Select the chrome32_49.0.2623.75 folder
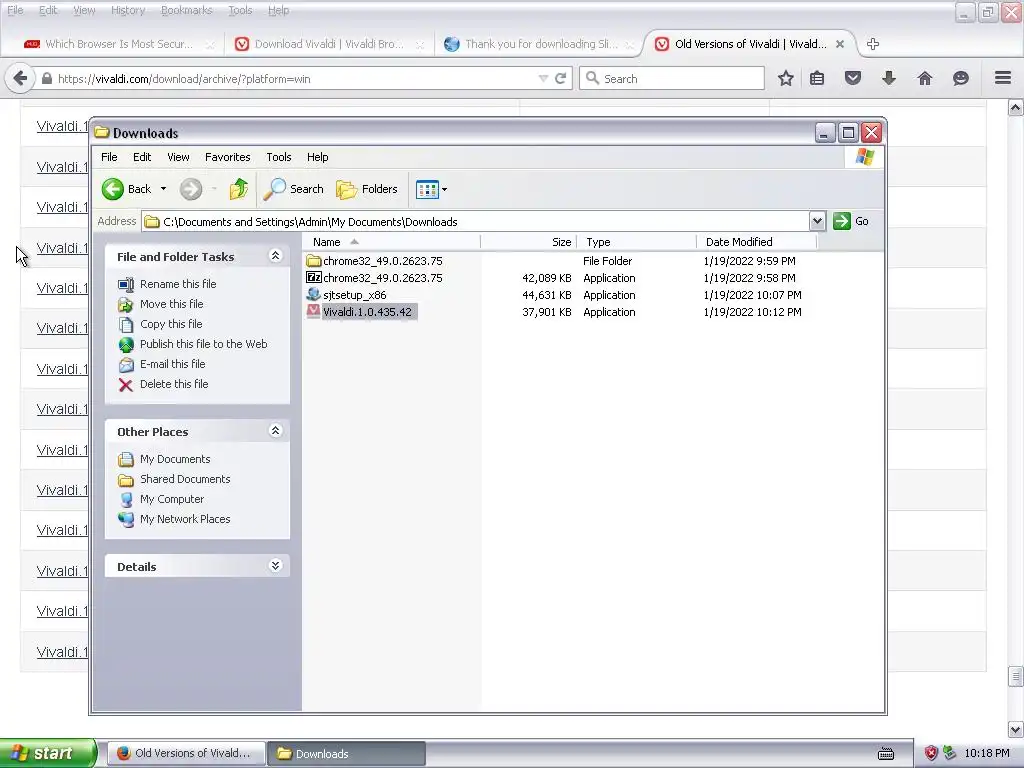 (374, 261)
